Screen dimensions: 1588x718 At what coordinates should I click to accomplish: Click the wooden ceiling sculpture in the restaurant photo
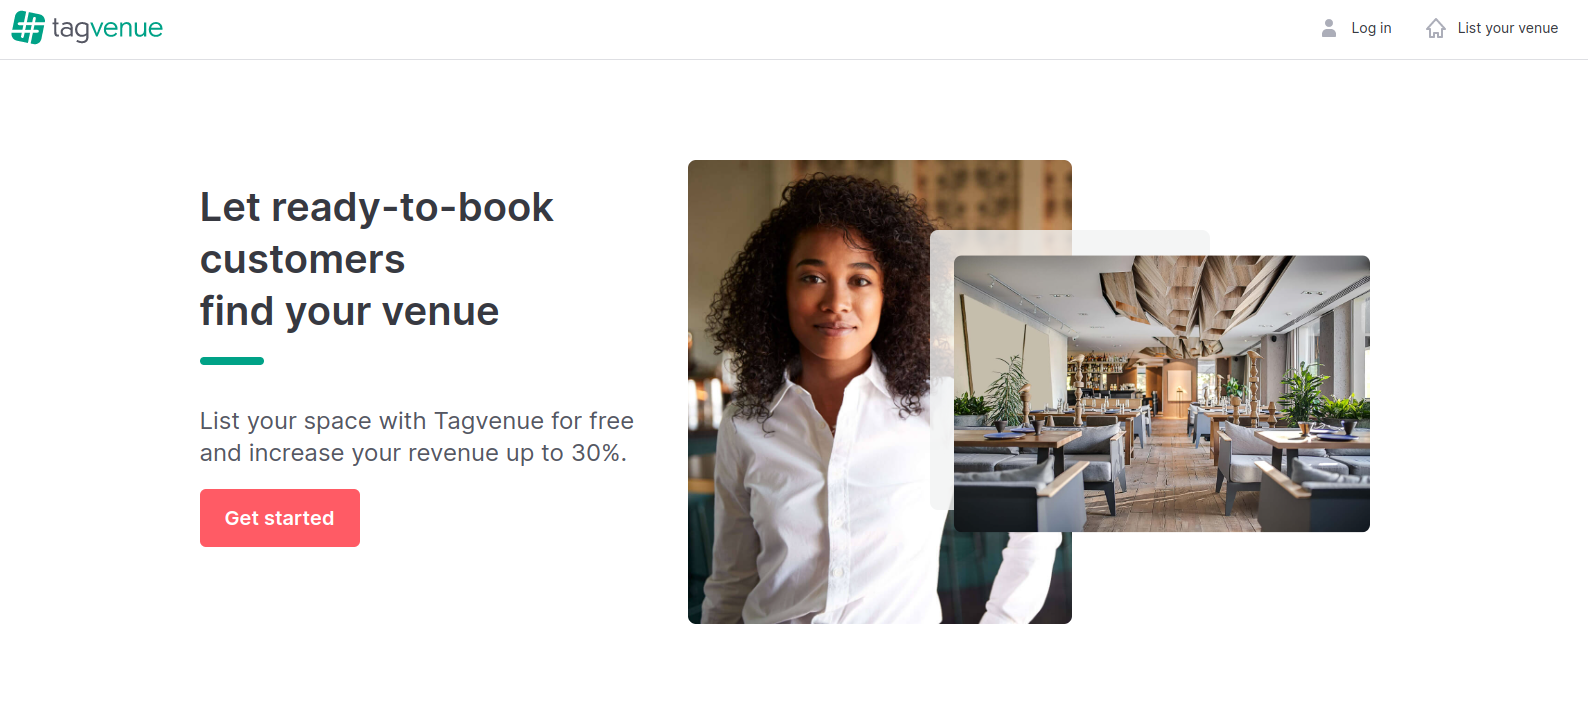[x=1190, y=300]
